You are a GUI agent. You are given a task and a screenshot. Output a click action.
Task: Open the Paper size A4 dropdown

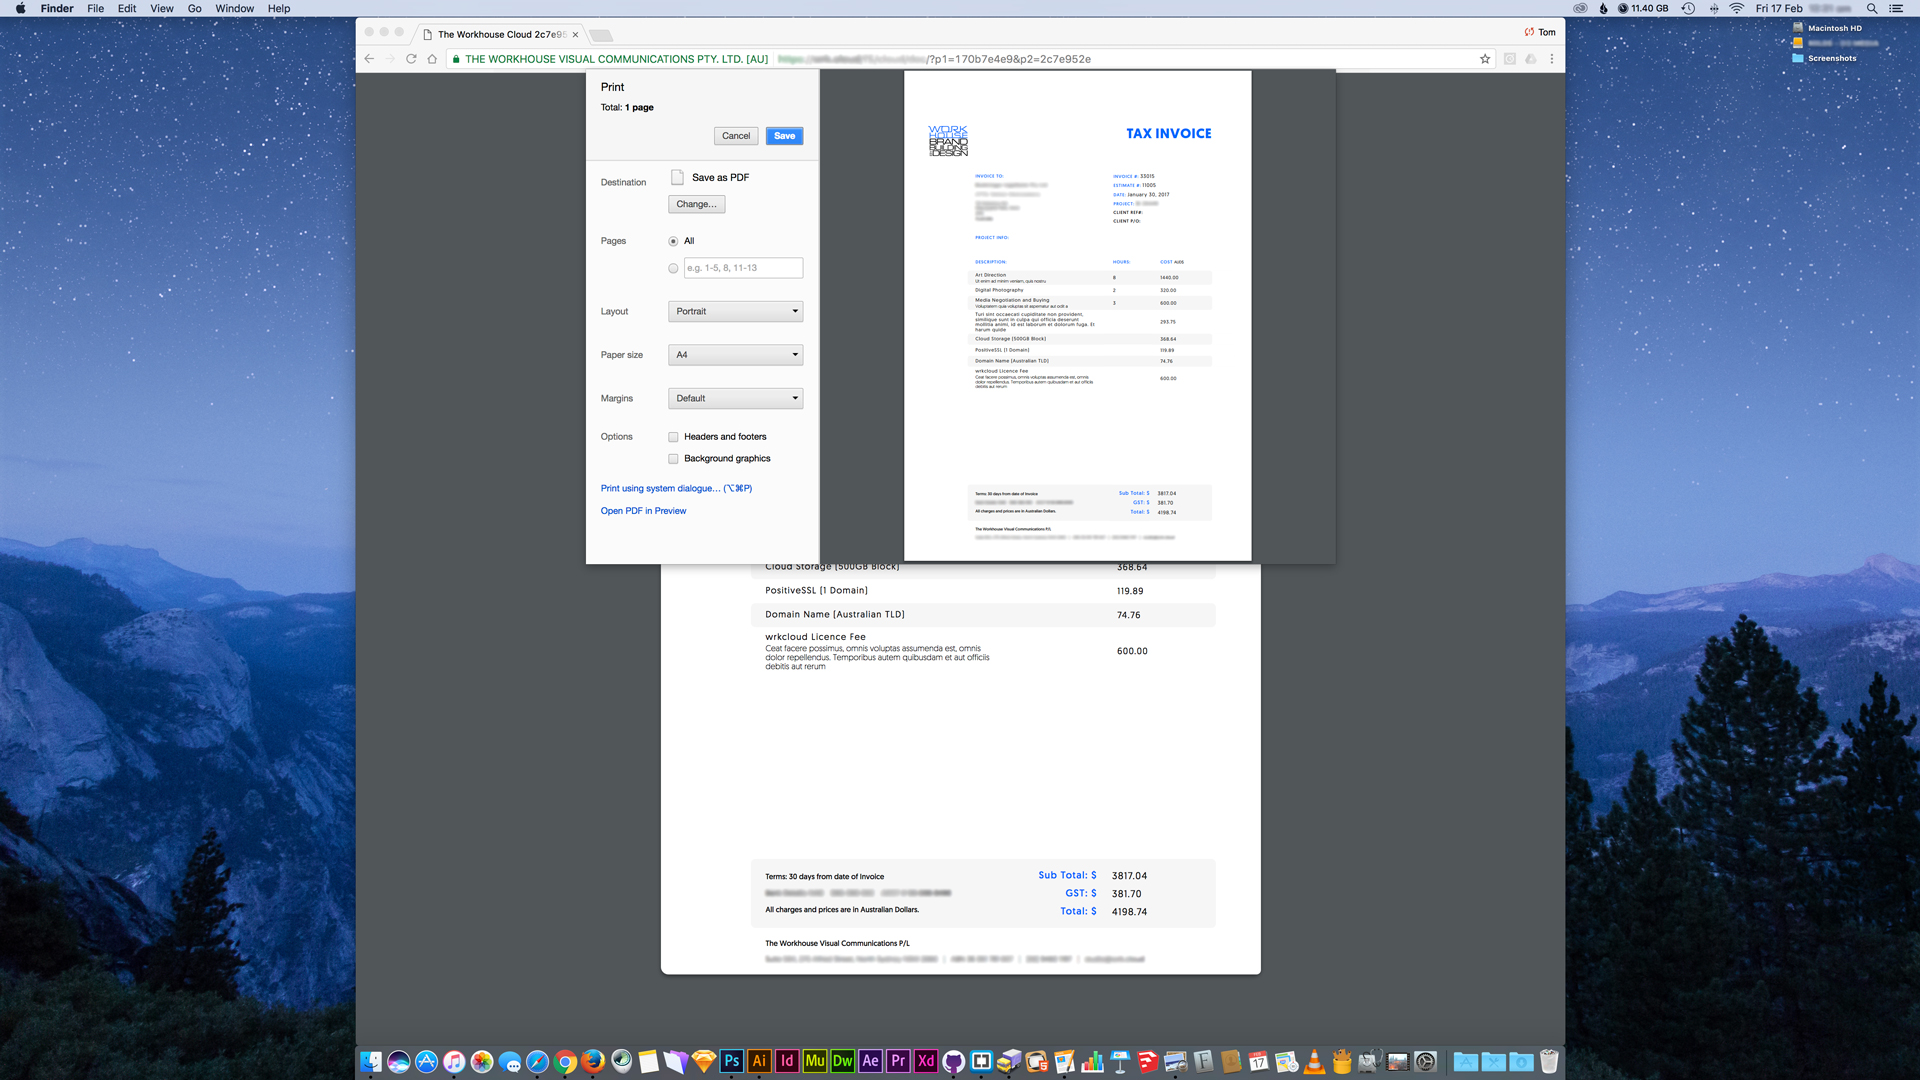[x=735, y=355]
